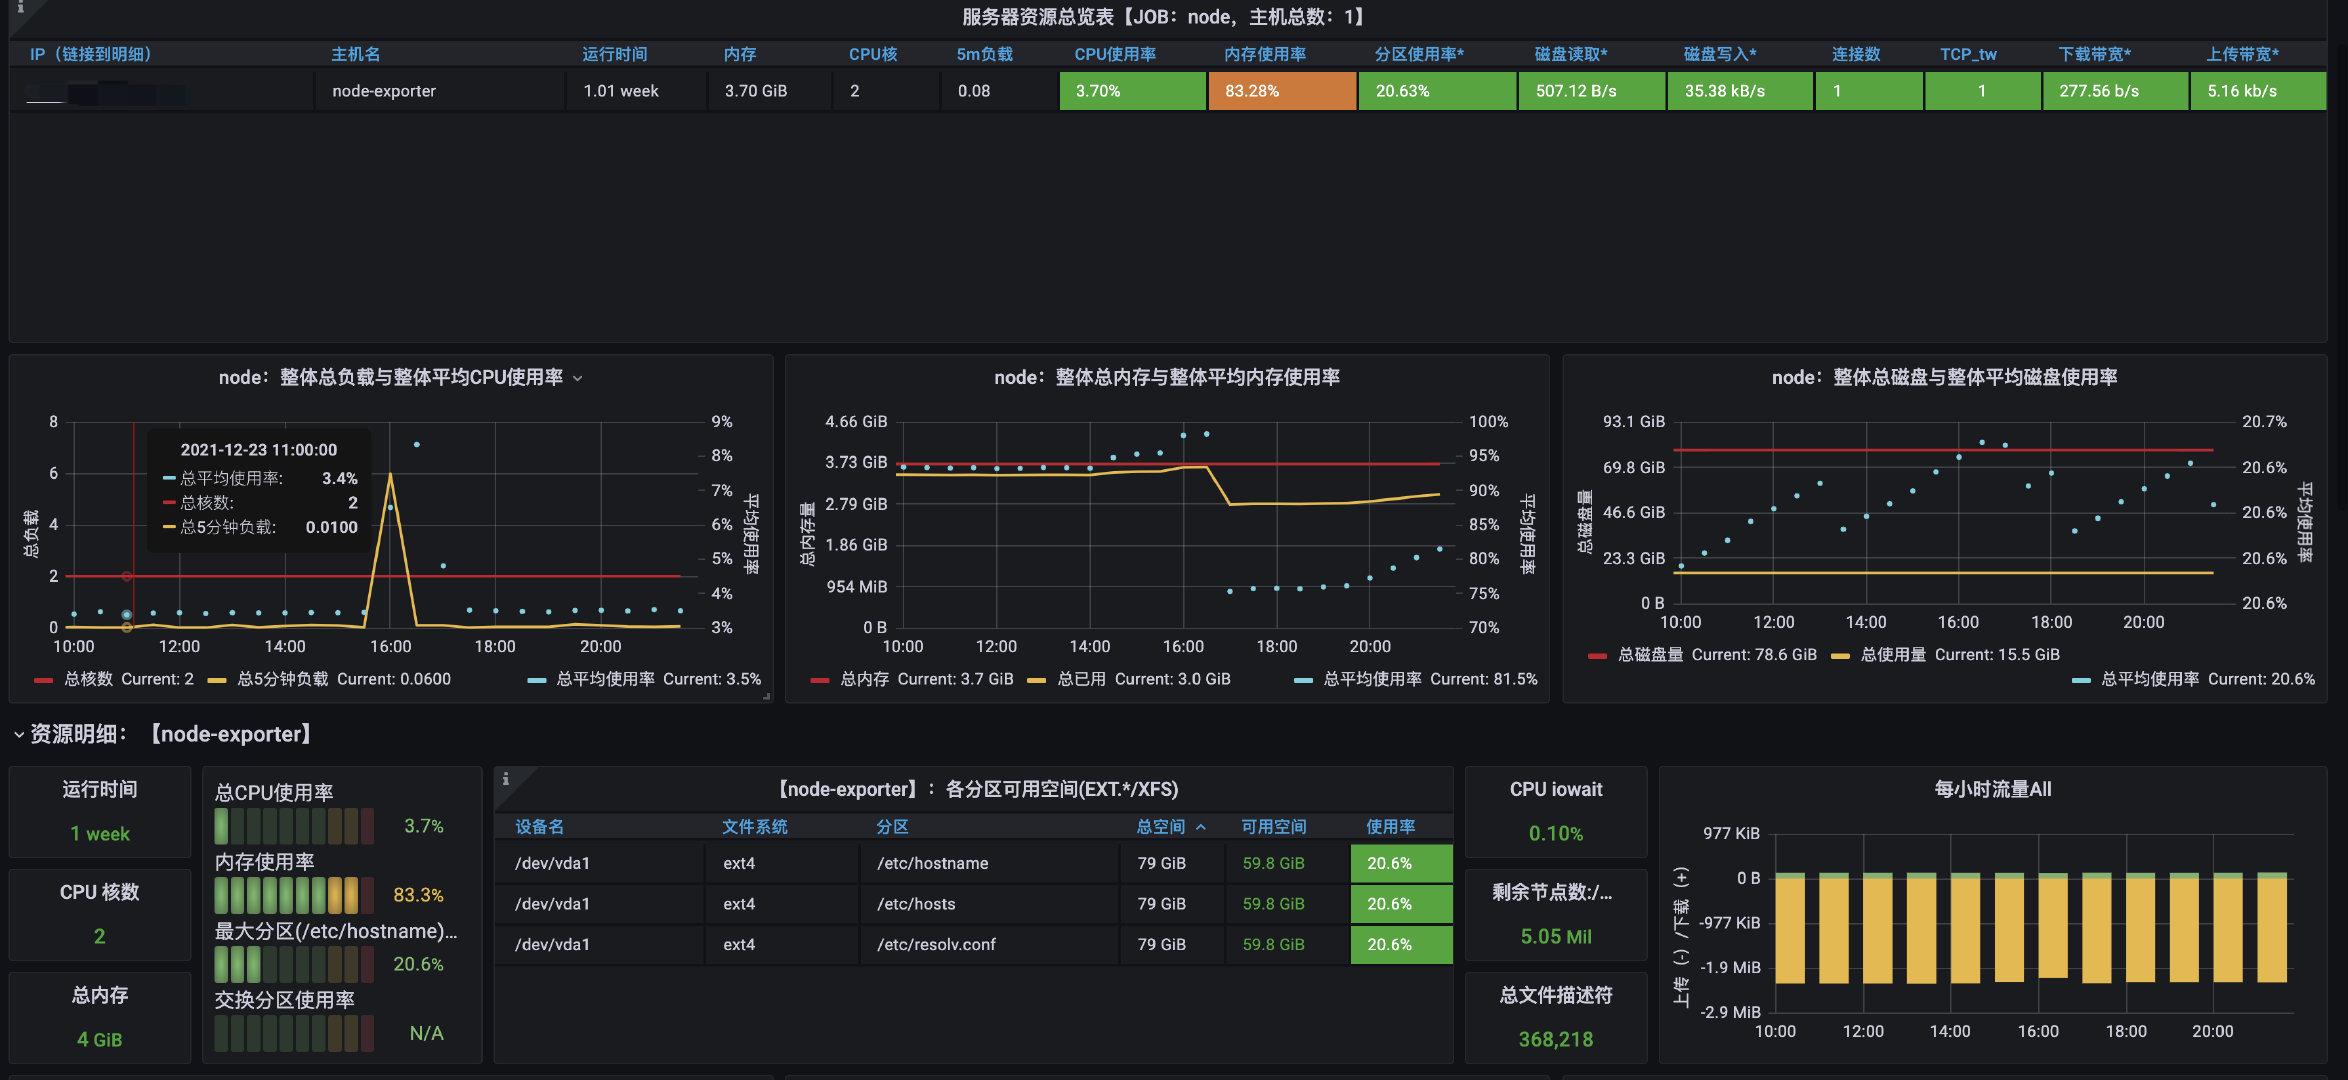
Task: Click blue 总平均使用率 marker in disk panel legend
Action: (2081, 680)
